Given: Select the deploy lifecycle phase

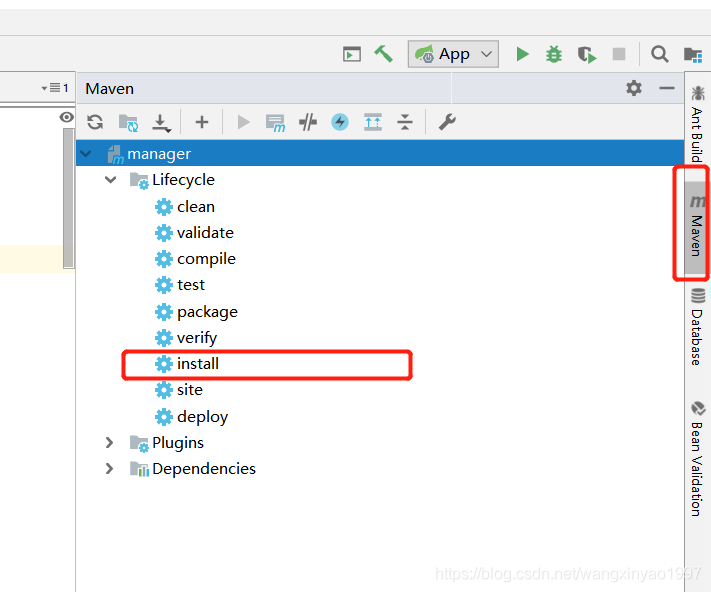Looking at the screenshot, I should tap(191, 417).
